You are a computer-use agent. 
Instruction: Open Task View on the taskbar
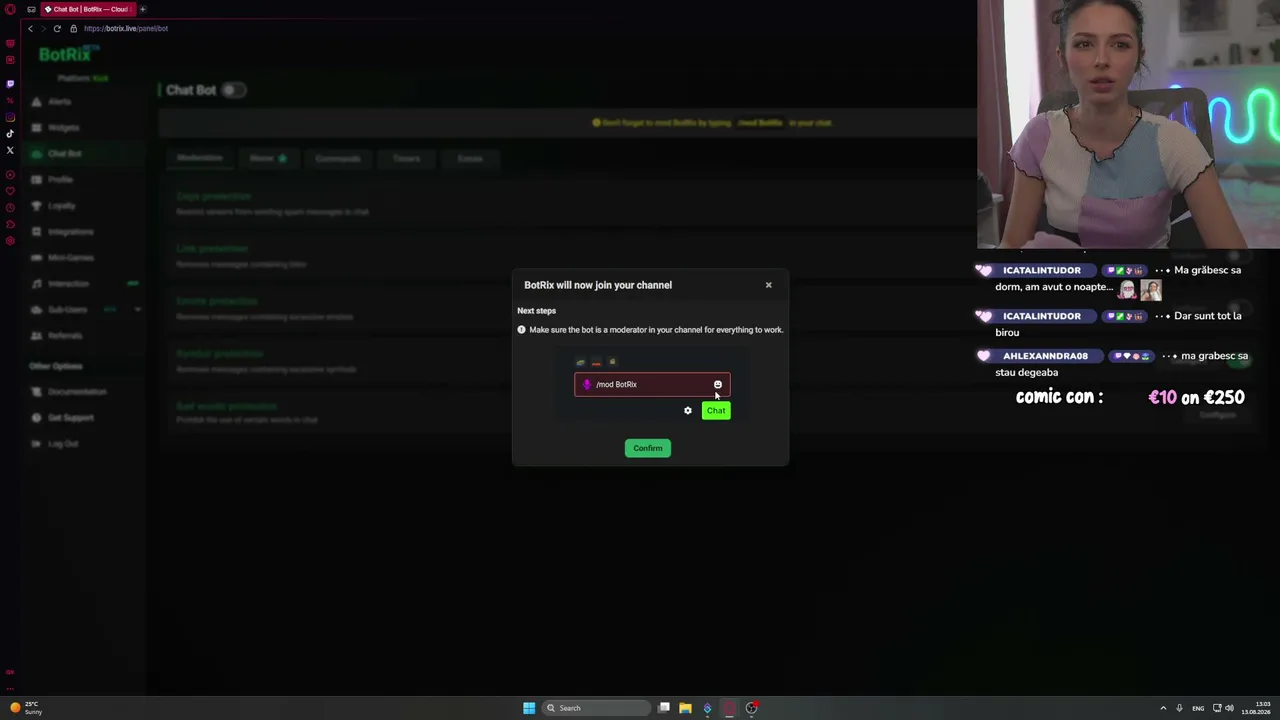(664, 708)
